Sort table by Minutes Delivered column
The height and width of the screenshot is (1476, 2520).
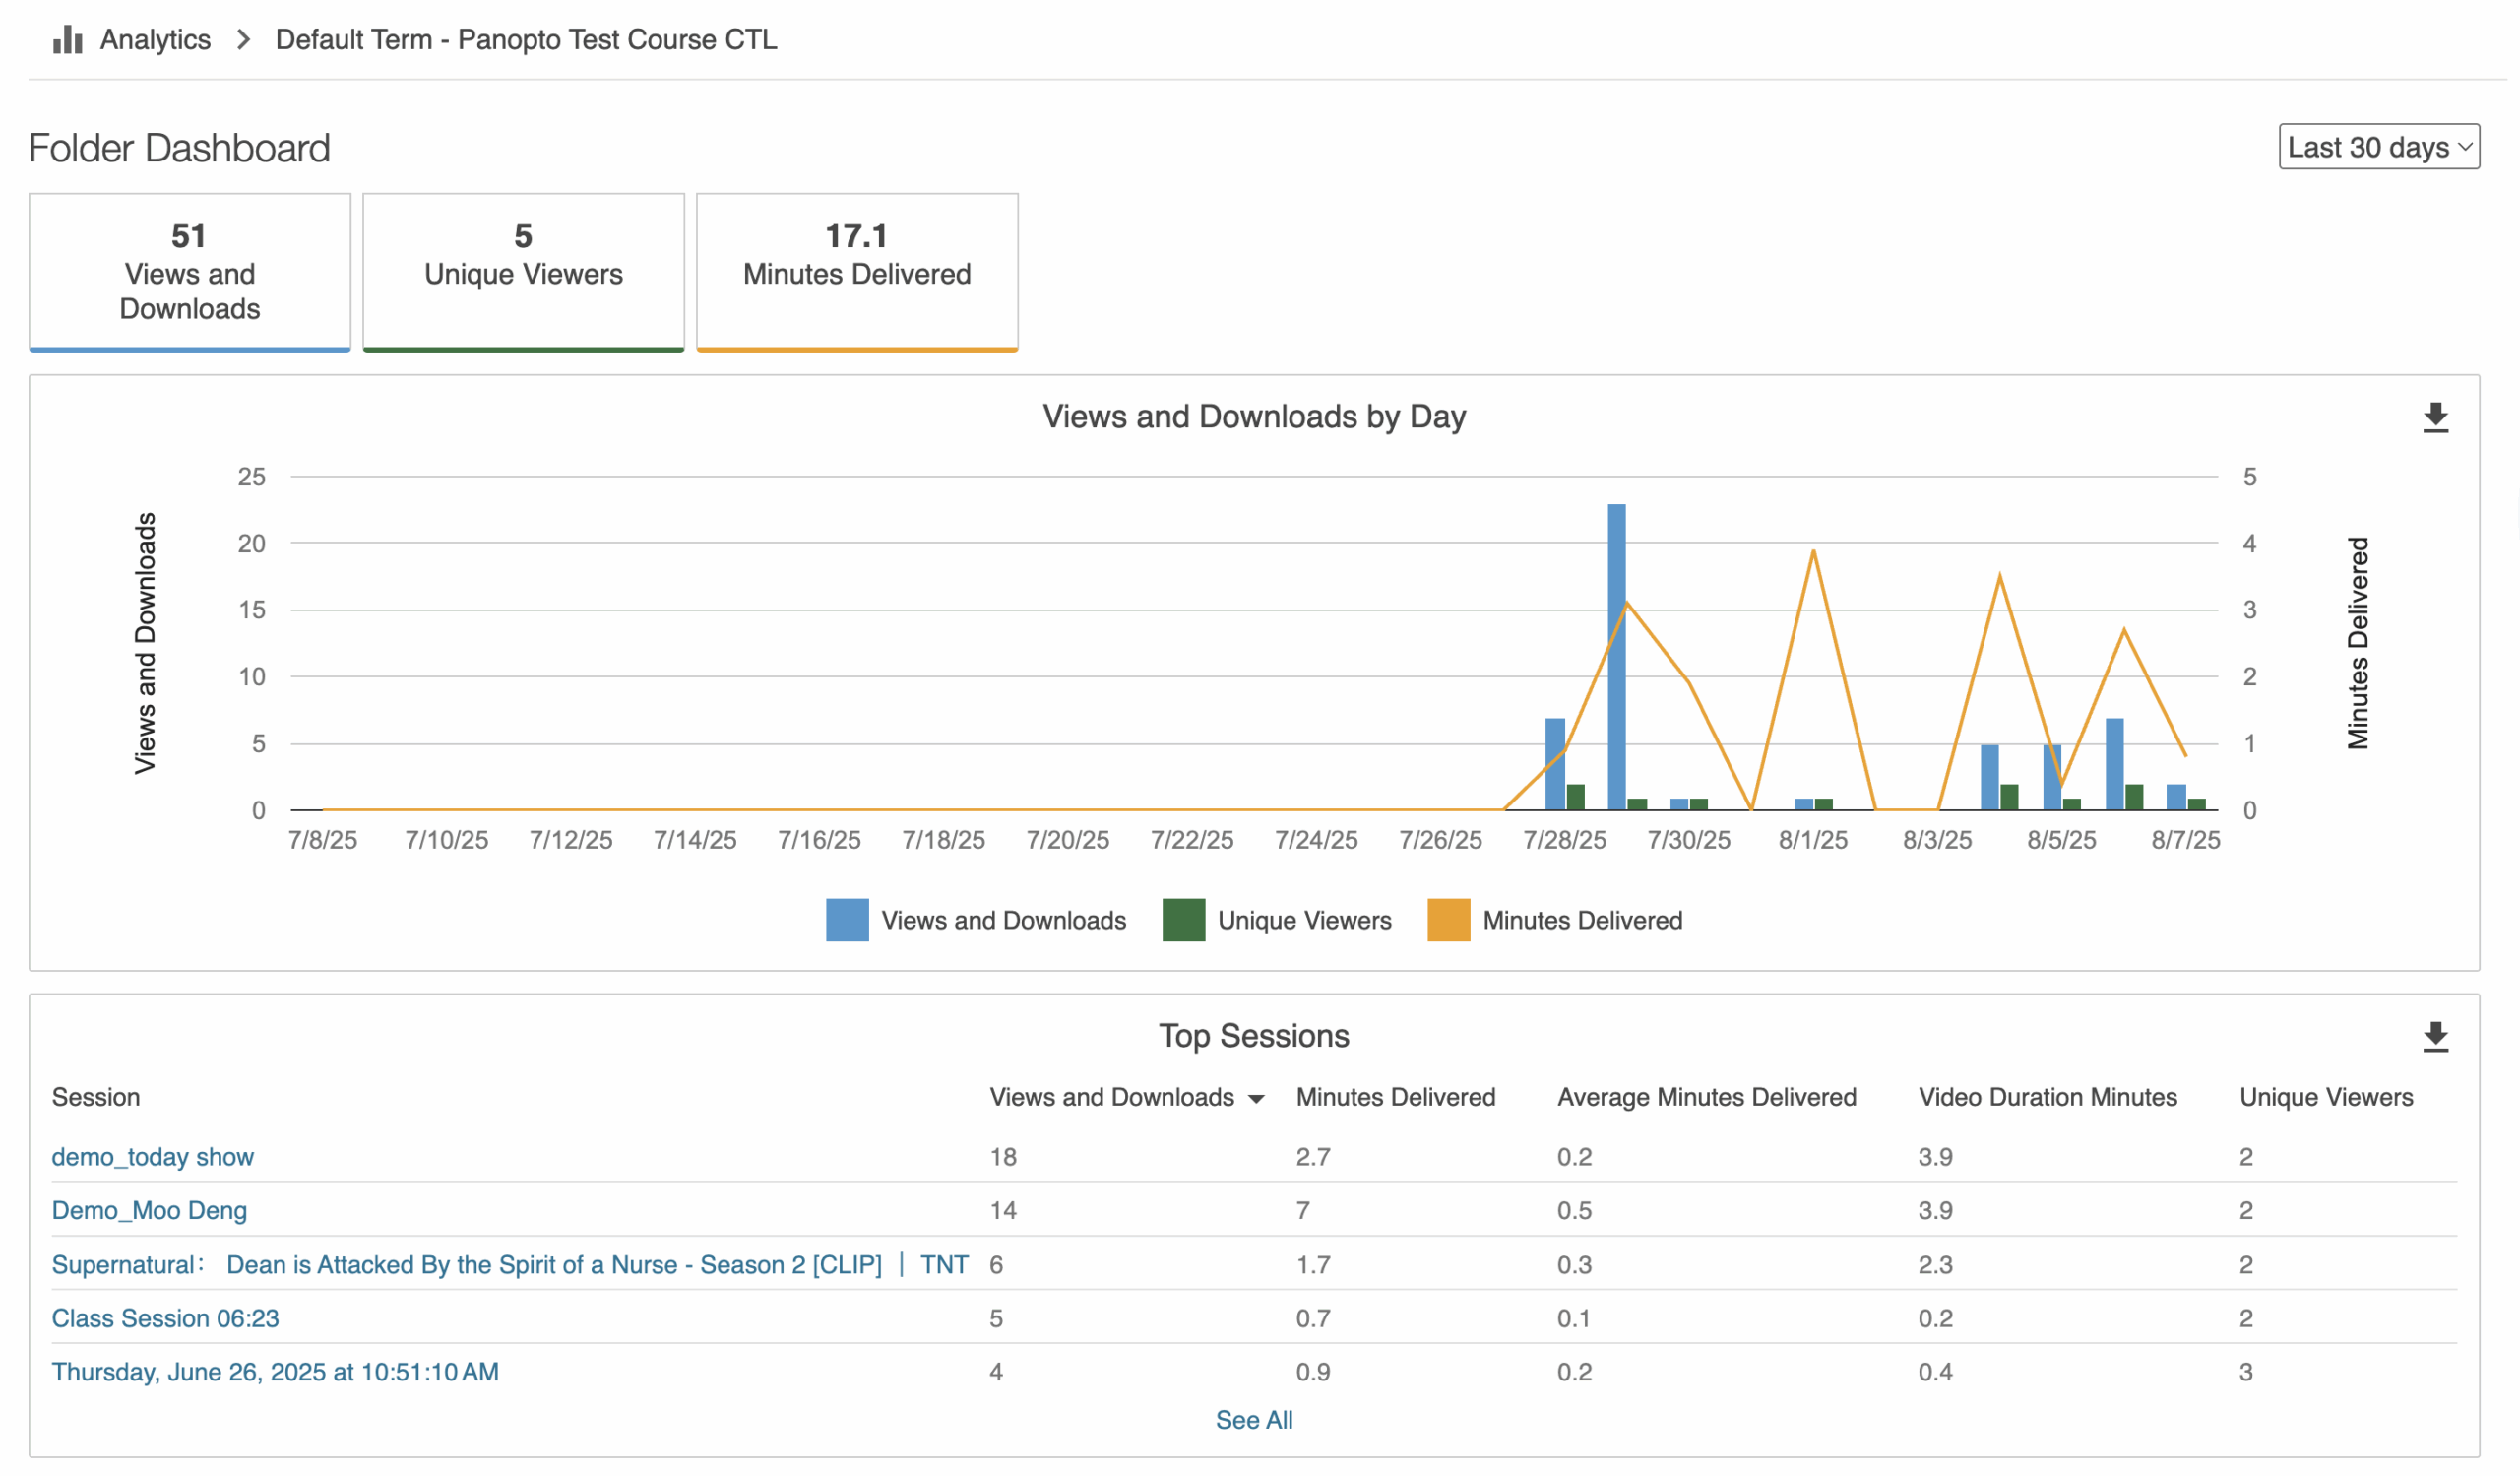tap(1395, 1097)
